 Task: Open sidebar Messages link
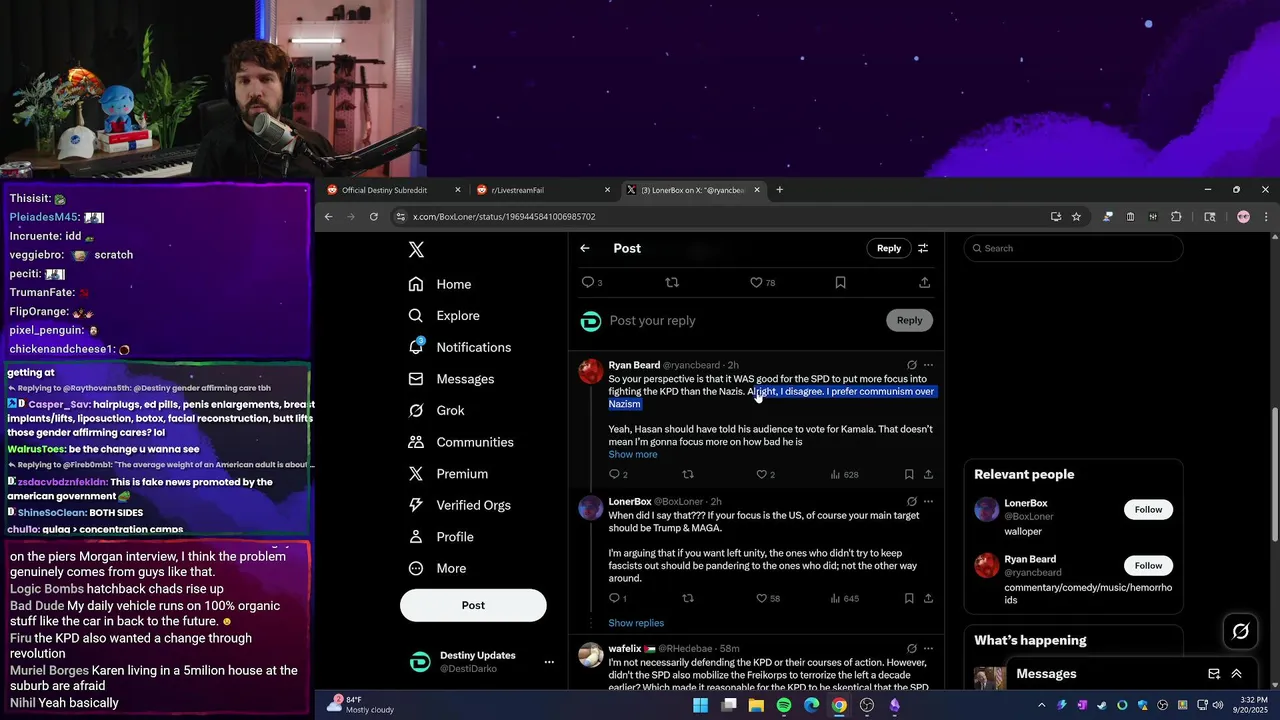click(x=452, y=379)
